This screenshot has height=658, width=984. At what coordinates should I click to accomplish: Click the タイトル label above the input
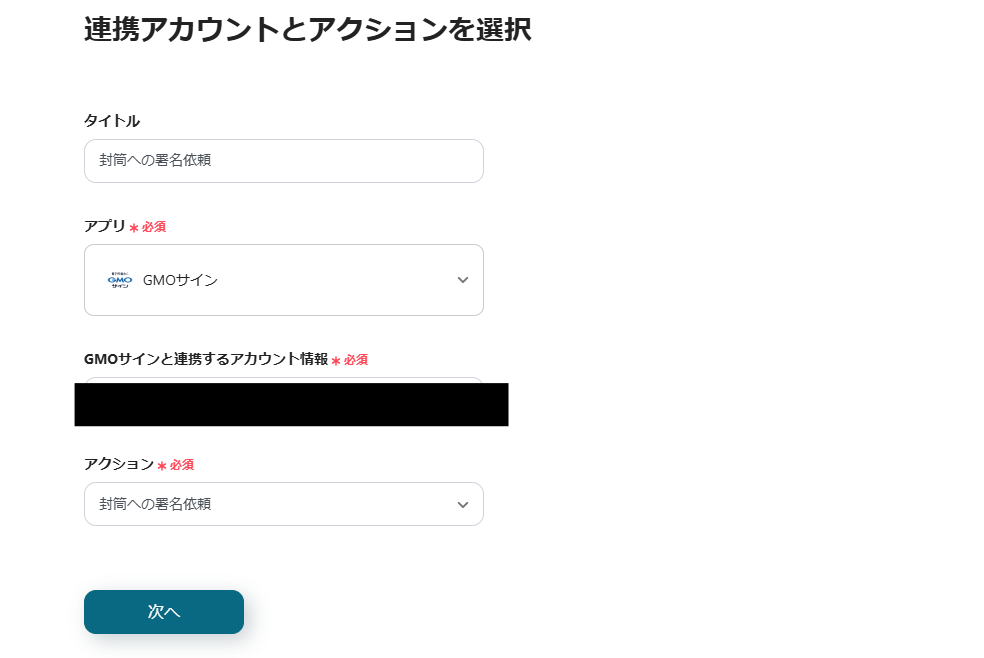(x=113, y=120)
